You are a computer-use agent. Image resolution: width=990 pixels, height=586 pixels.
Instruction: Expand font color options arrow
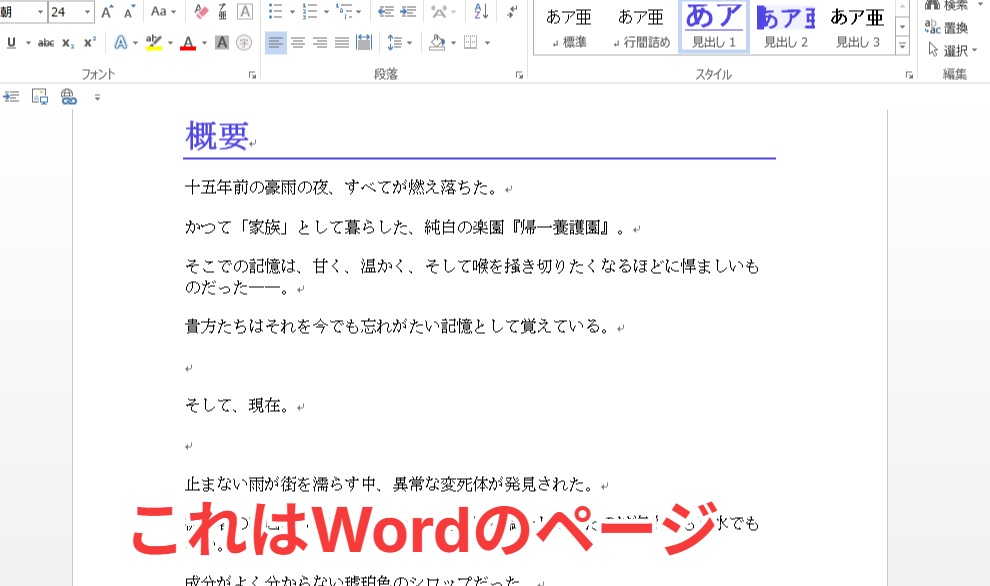click(204, 43)
